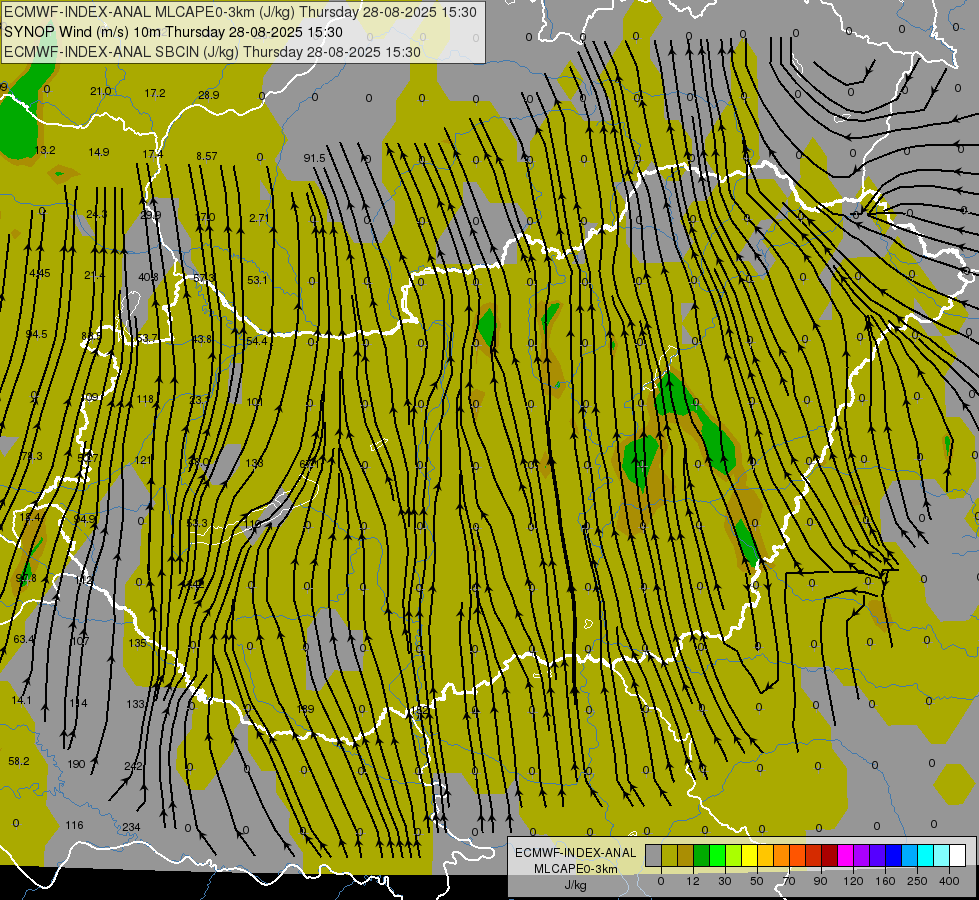Click the map value '21.0'
Image resolution: width=979 pixels, height=900 pixels.
[x=101, y=91]
